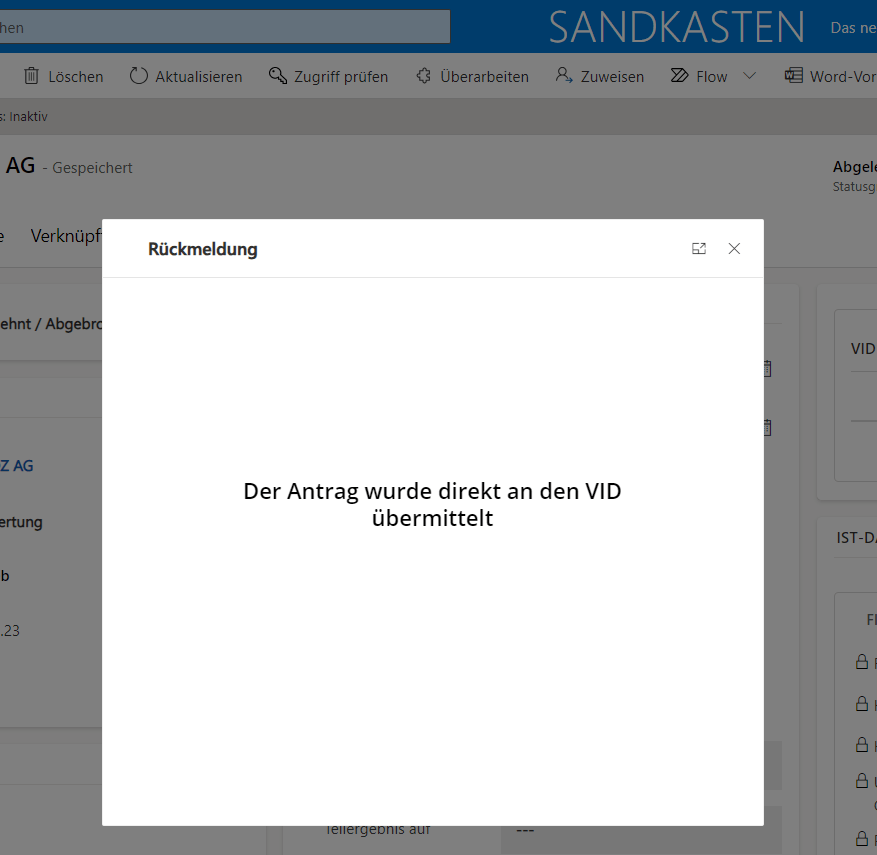Click the Rückmeldung dialog title
The height and width of the screenshot is (855, 877).
pos(202,249)
